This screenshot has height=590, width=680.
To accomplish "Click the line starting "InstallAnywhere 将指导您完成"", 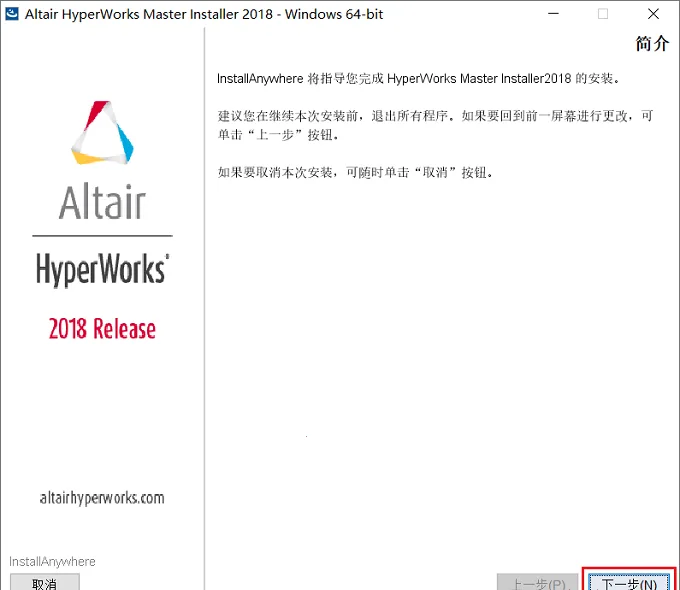I will [x=418, y=79].
